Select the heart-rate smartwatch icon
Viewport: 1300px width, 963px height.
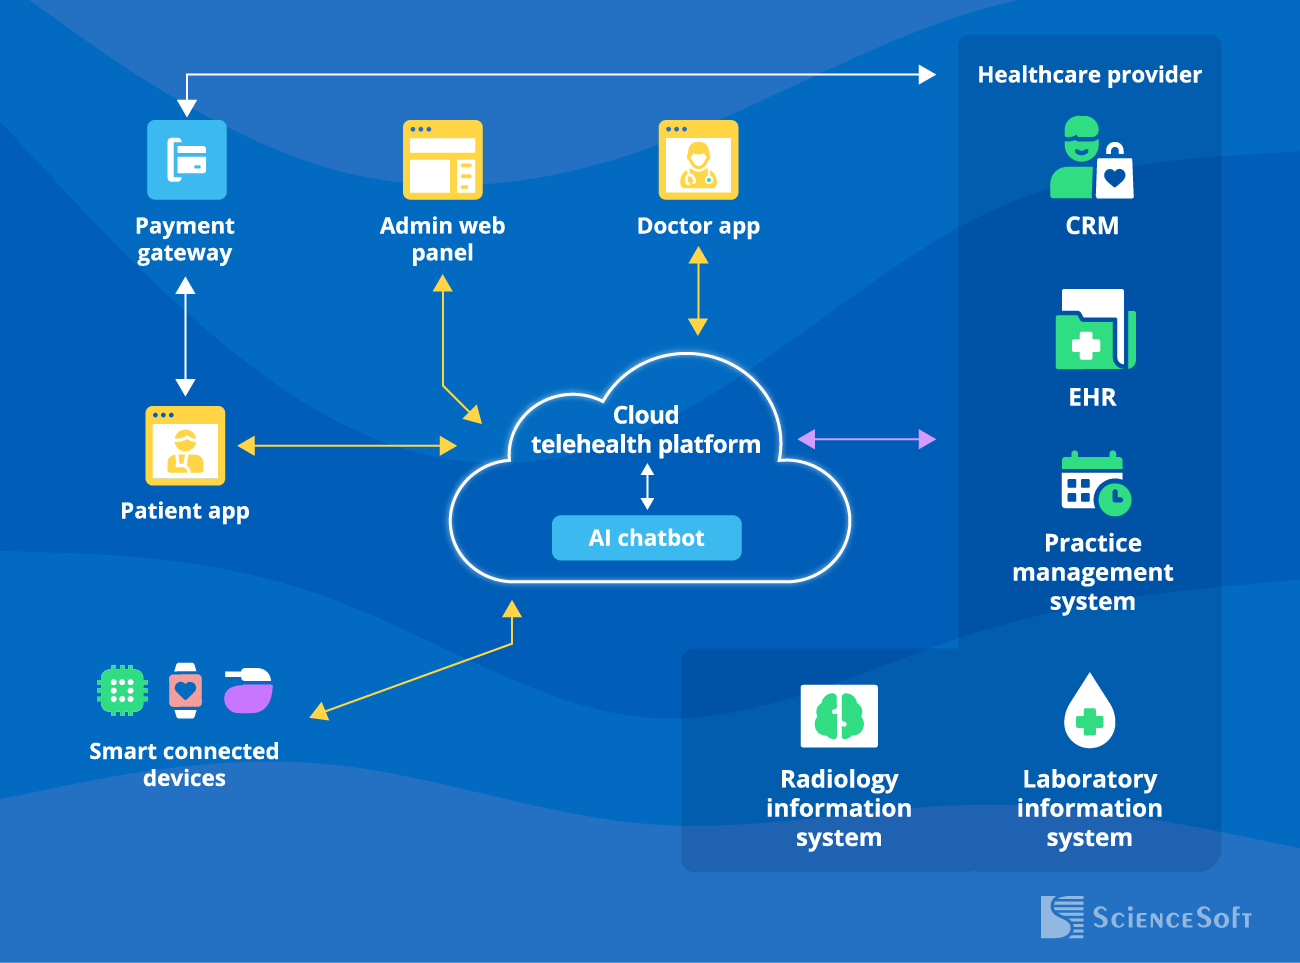pyautogui.click(x=184, y=690)
